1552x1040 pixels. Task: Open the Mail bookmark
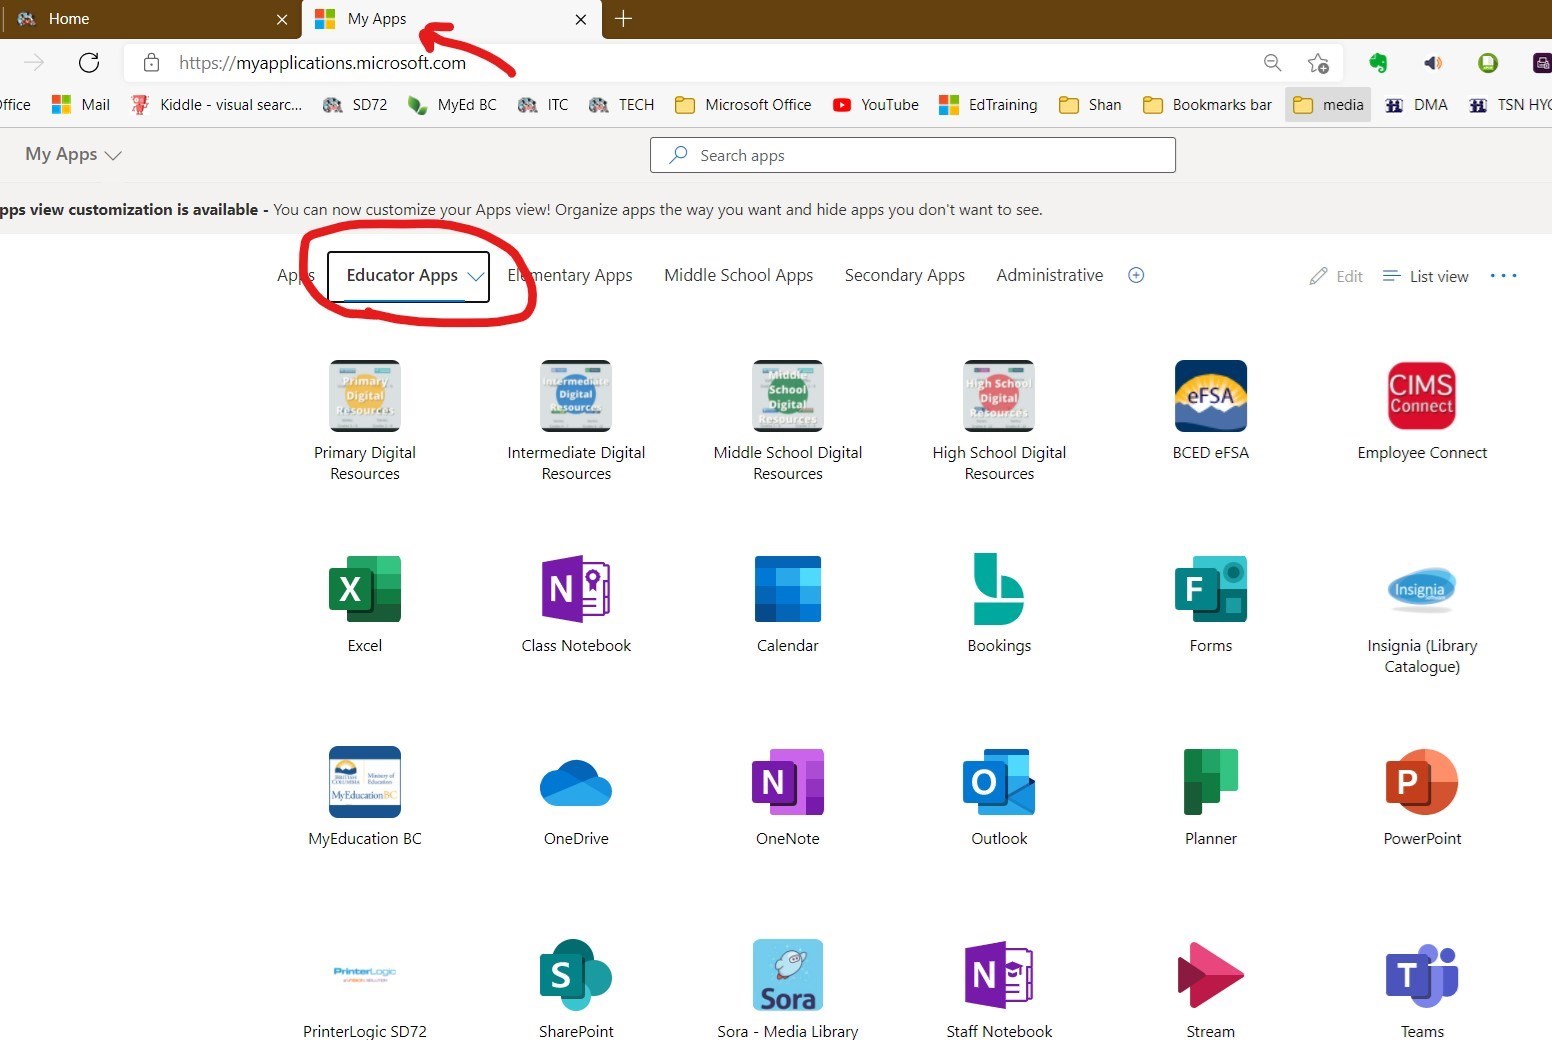[81, 104]
